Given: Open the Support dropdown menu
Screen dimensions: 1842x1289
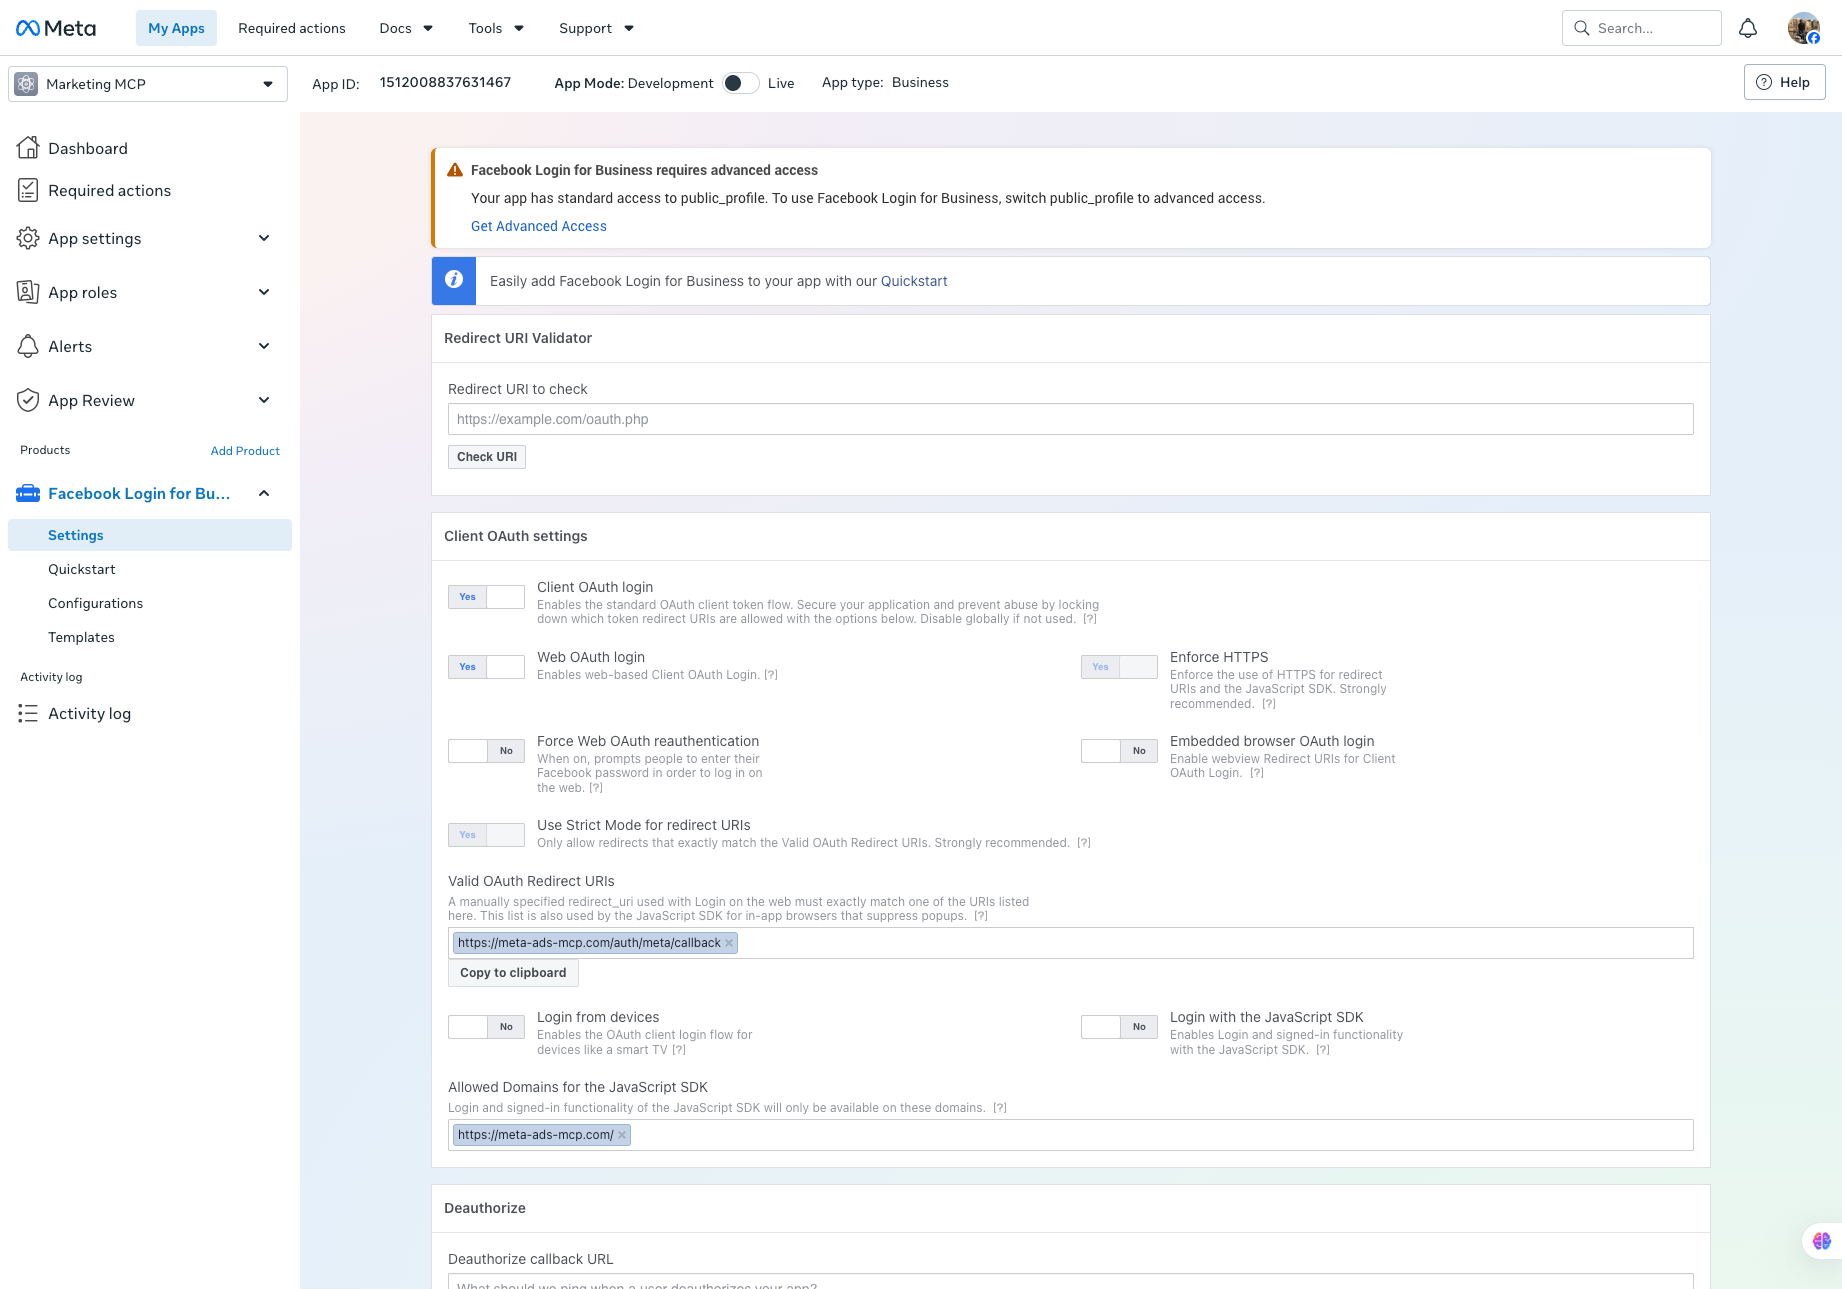Looking at the screenshot, I should [x=596, y=28].
